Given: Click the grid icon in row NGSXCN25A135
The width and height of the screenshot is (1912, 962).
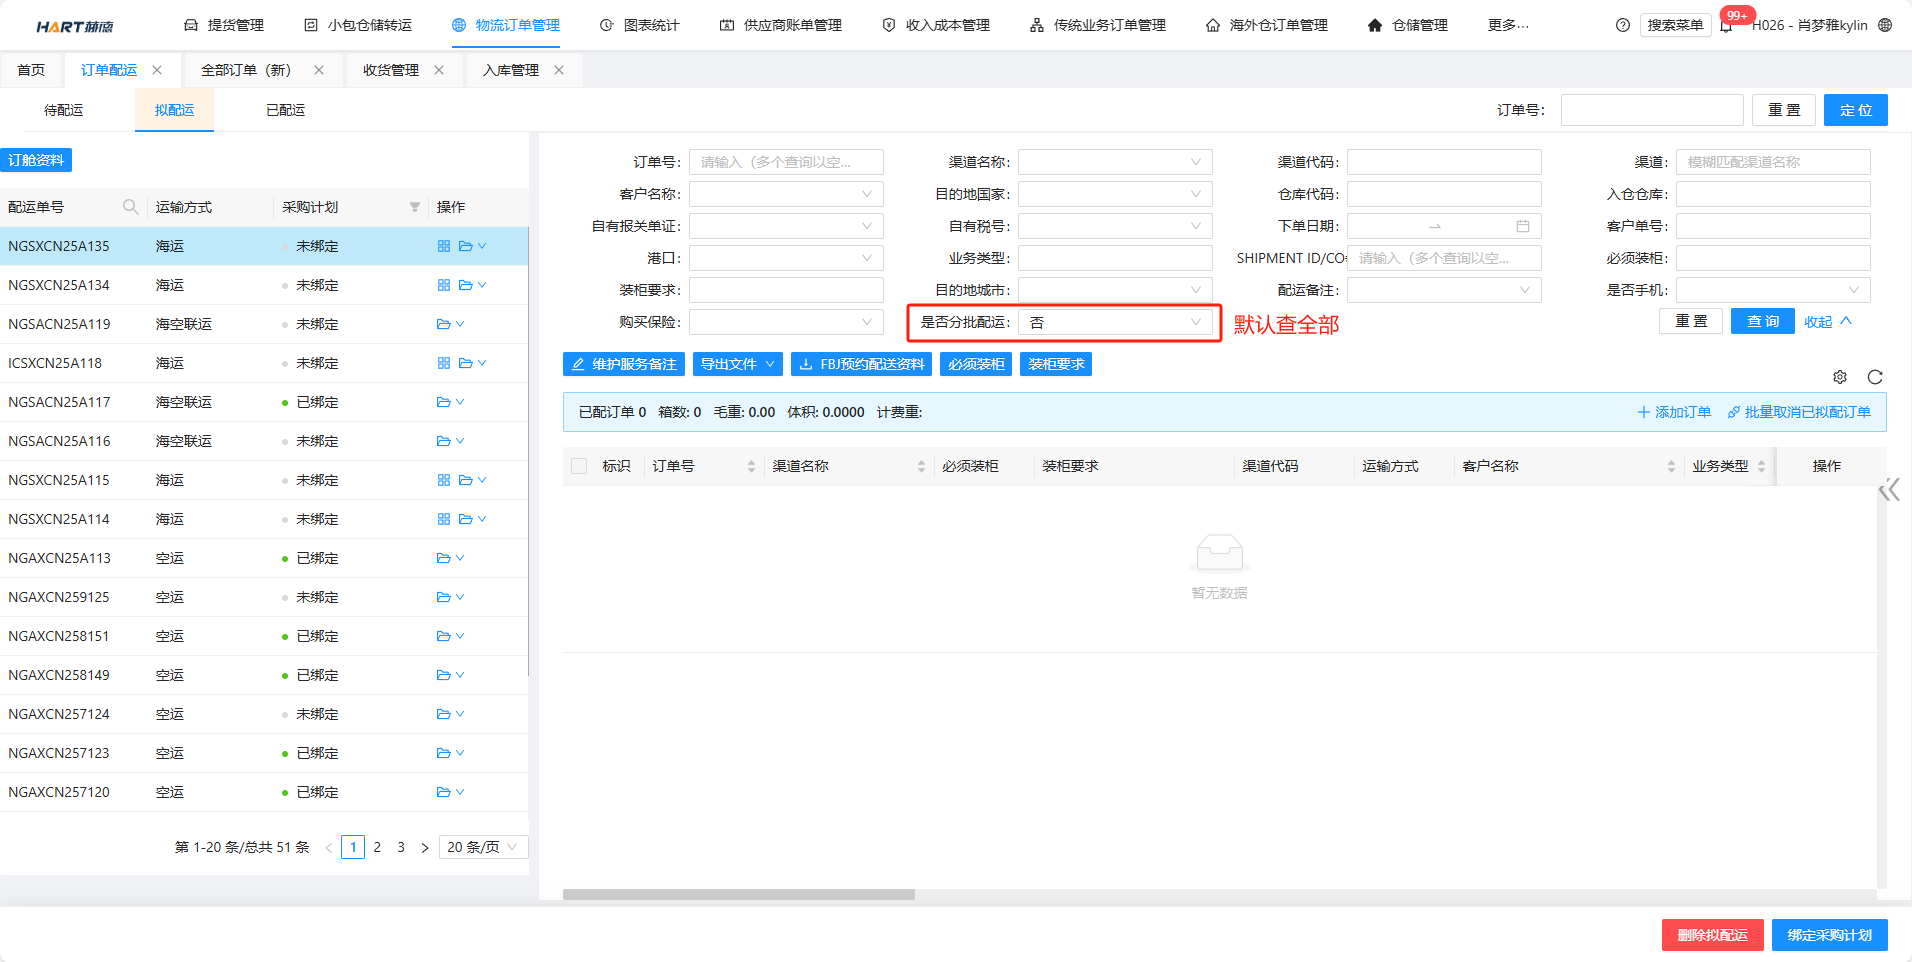Looking at the screenshot, I should click(443, 246).
